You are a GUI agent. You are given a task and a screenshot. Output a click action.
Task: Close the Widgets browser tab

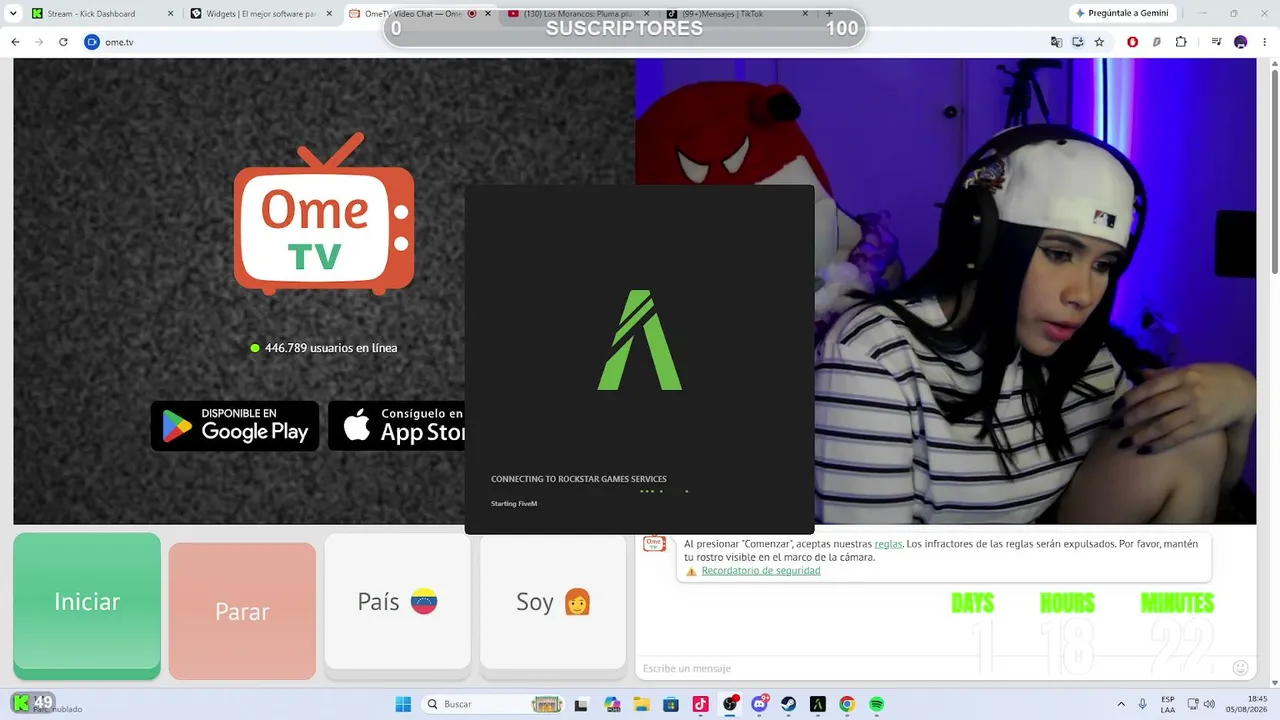(330, 14)
